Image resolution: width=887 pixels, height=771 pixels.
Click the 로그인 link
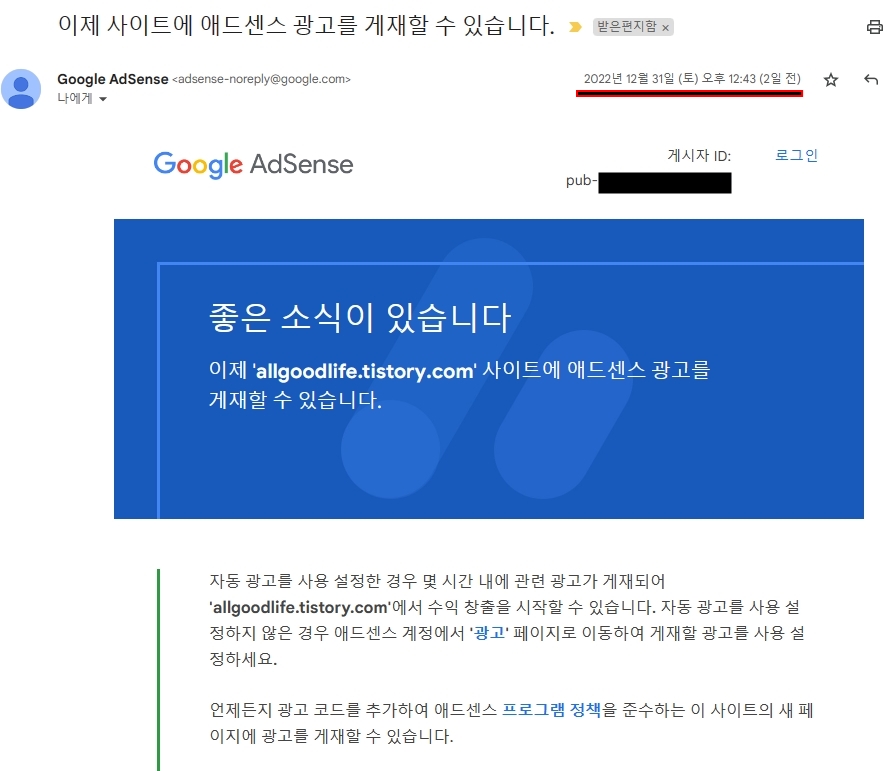coord(796,155)
